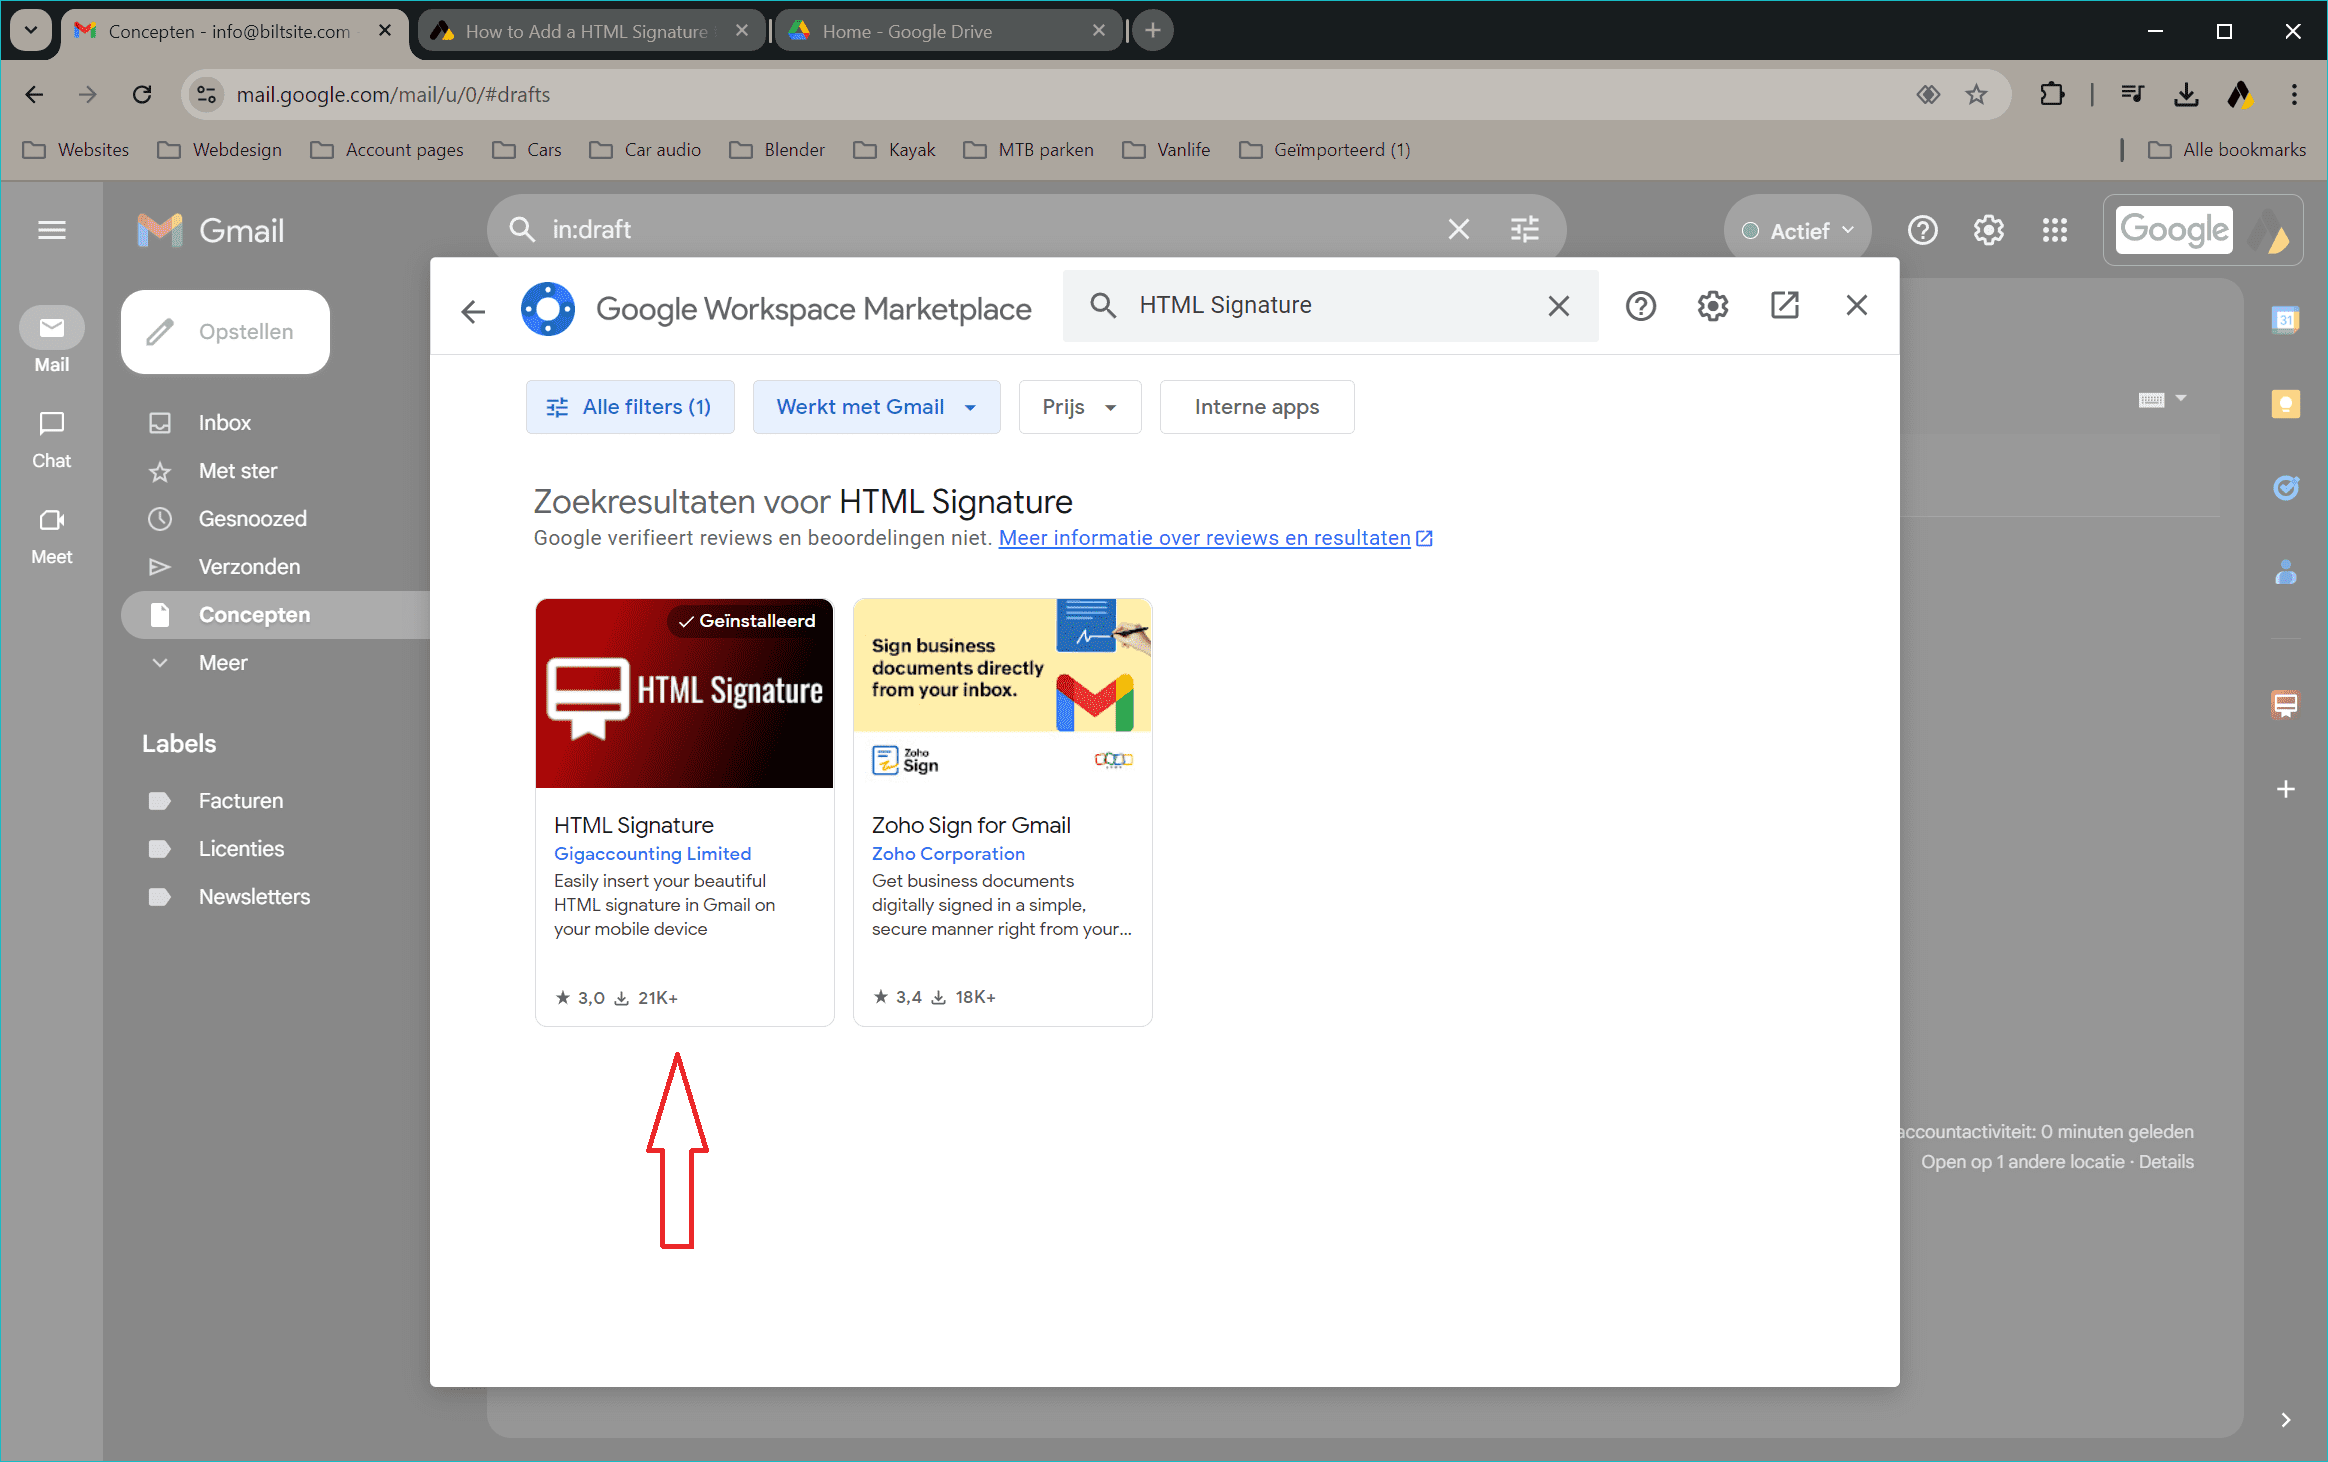2328x1462 pixels.
Task: Switch to Mail in Gmail rail
Action: (52, 340)
